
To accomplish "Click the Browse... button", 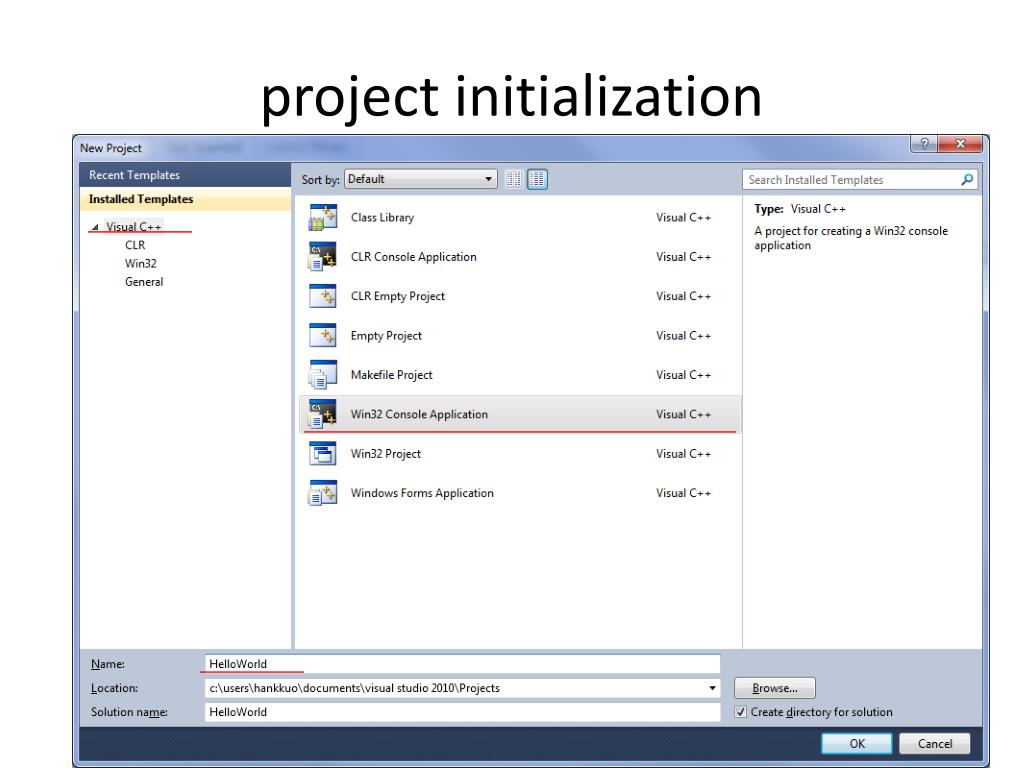I will pyautogui.click(x=775, y=688).
